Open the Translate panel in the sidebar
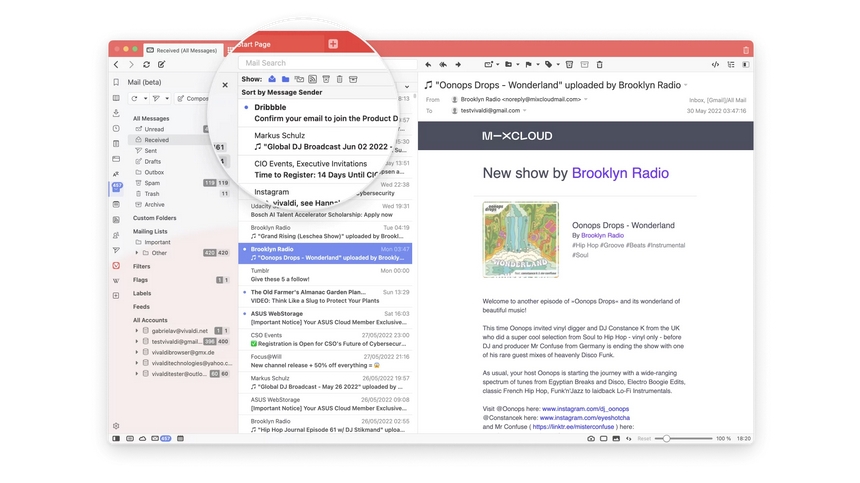The image size is (860, 483). (116, 174)
